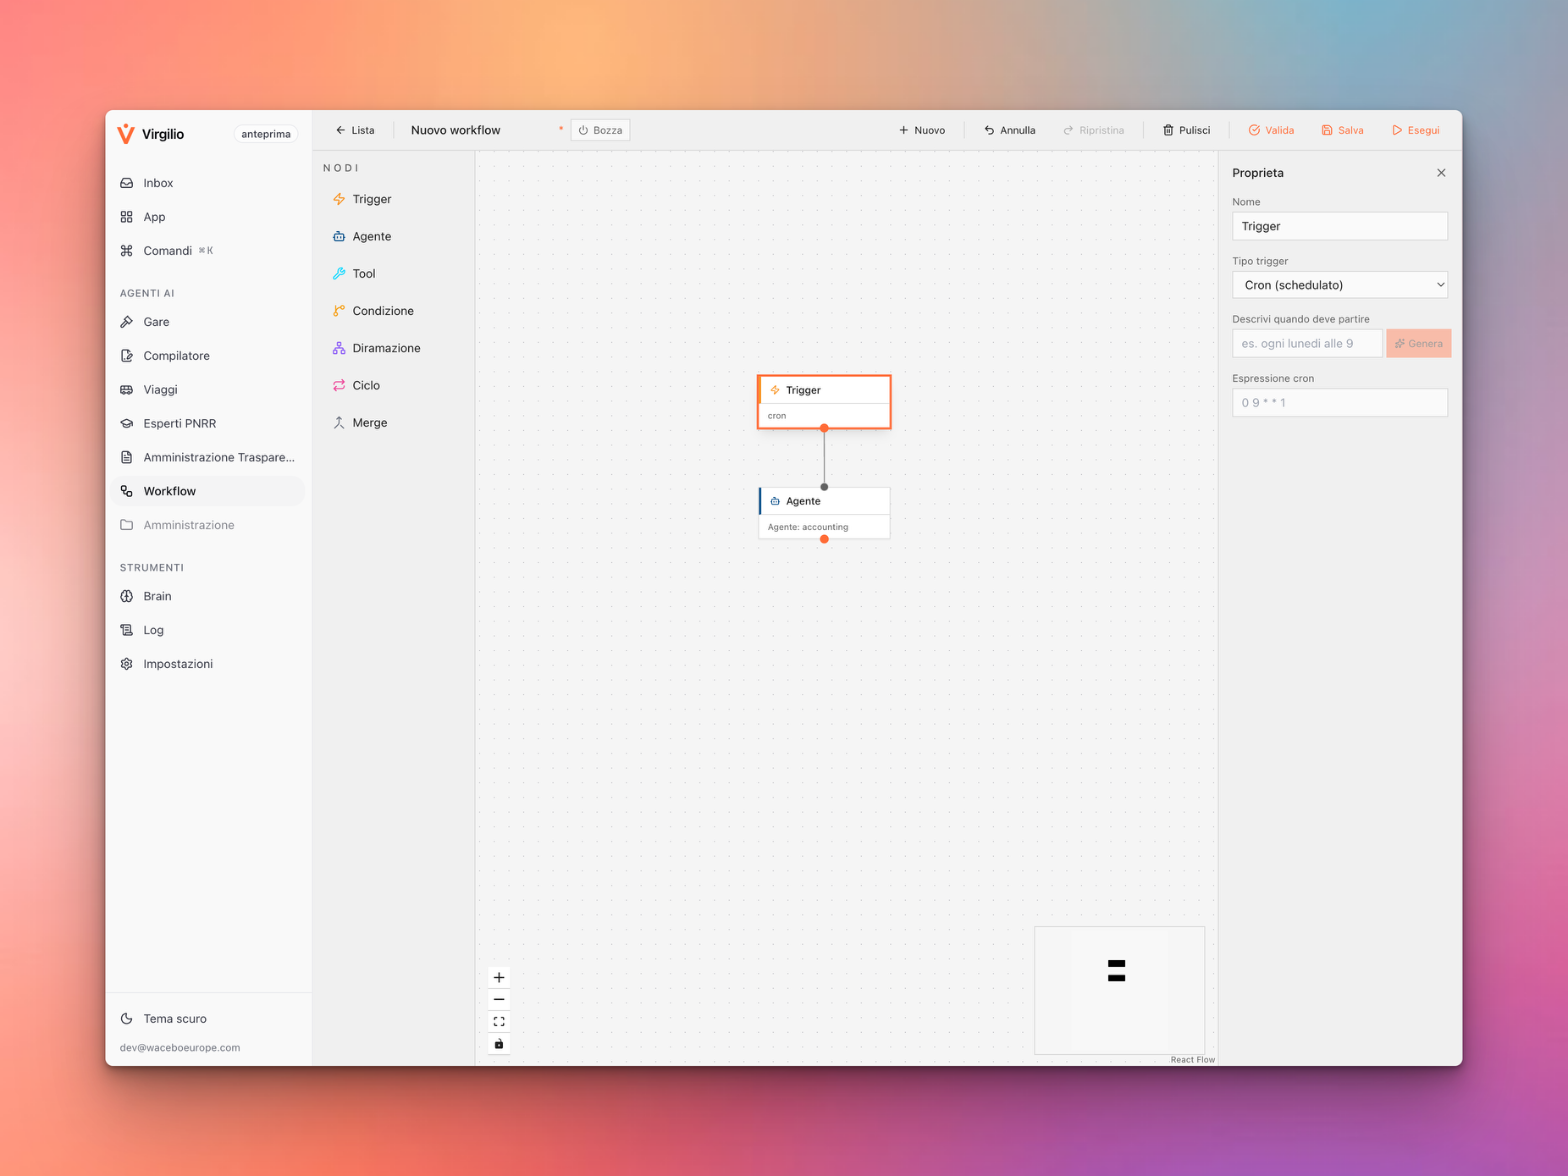Open the Amministrazione folder item
The height and width of the screenshot is (1176, 1568).
(209, 525)
